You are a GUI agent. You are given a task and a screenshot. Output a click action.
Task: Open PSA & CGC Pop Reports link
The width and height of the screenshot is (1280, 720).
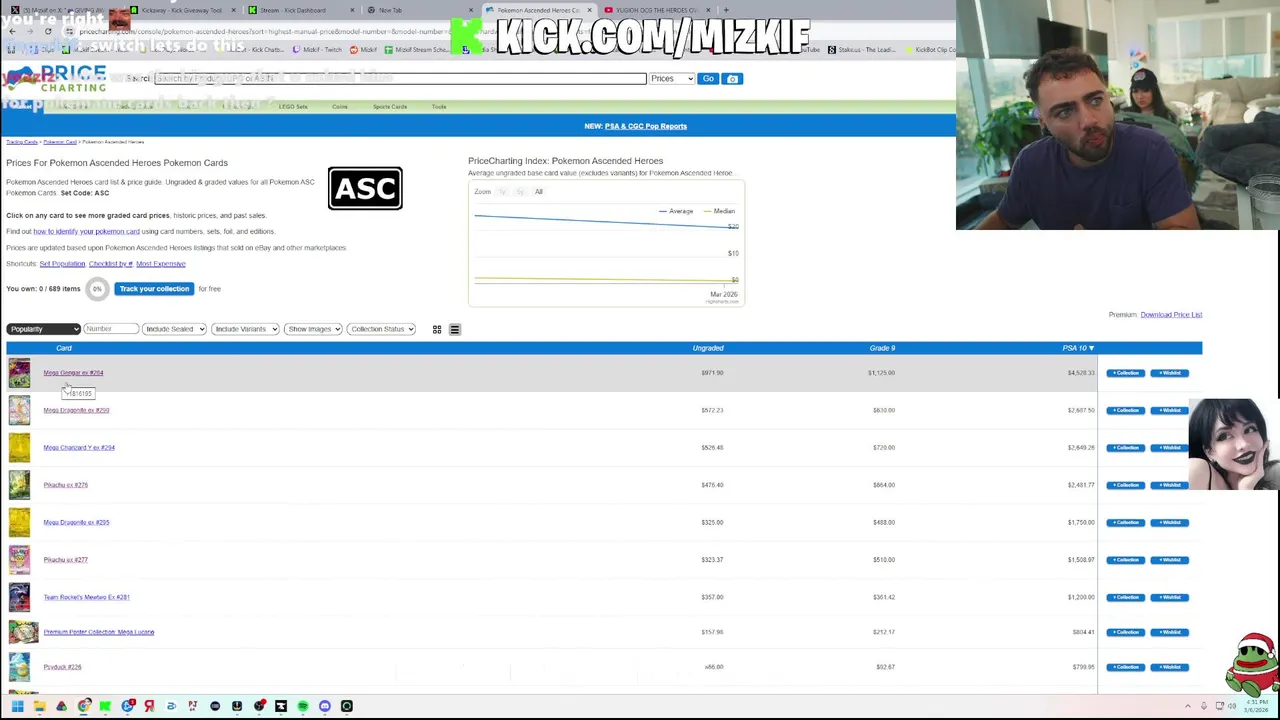click(645, 126)
